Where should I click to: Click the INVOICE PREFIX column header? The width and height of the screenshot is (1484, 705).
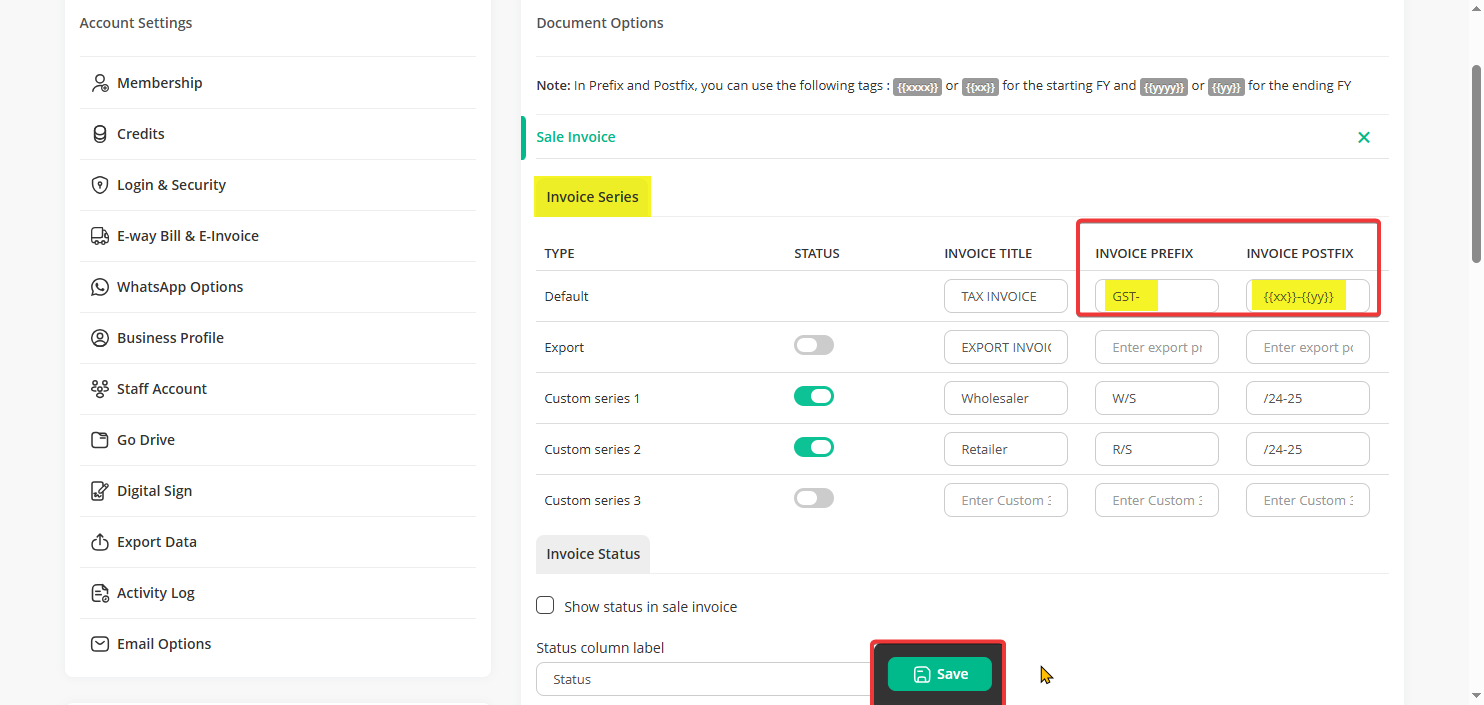[x=1144, y=253]
